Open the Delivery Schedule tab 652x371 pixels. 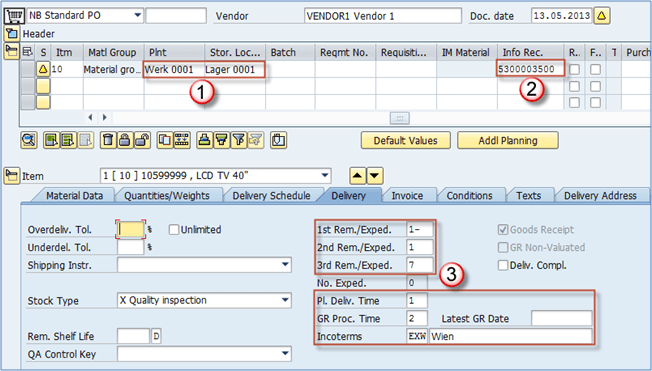point(271,195)
